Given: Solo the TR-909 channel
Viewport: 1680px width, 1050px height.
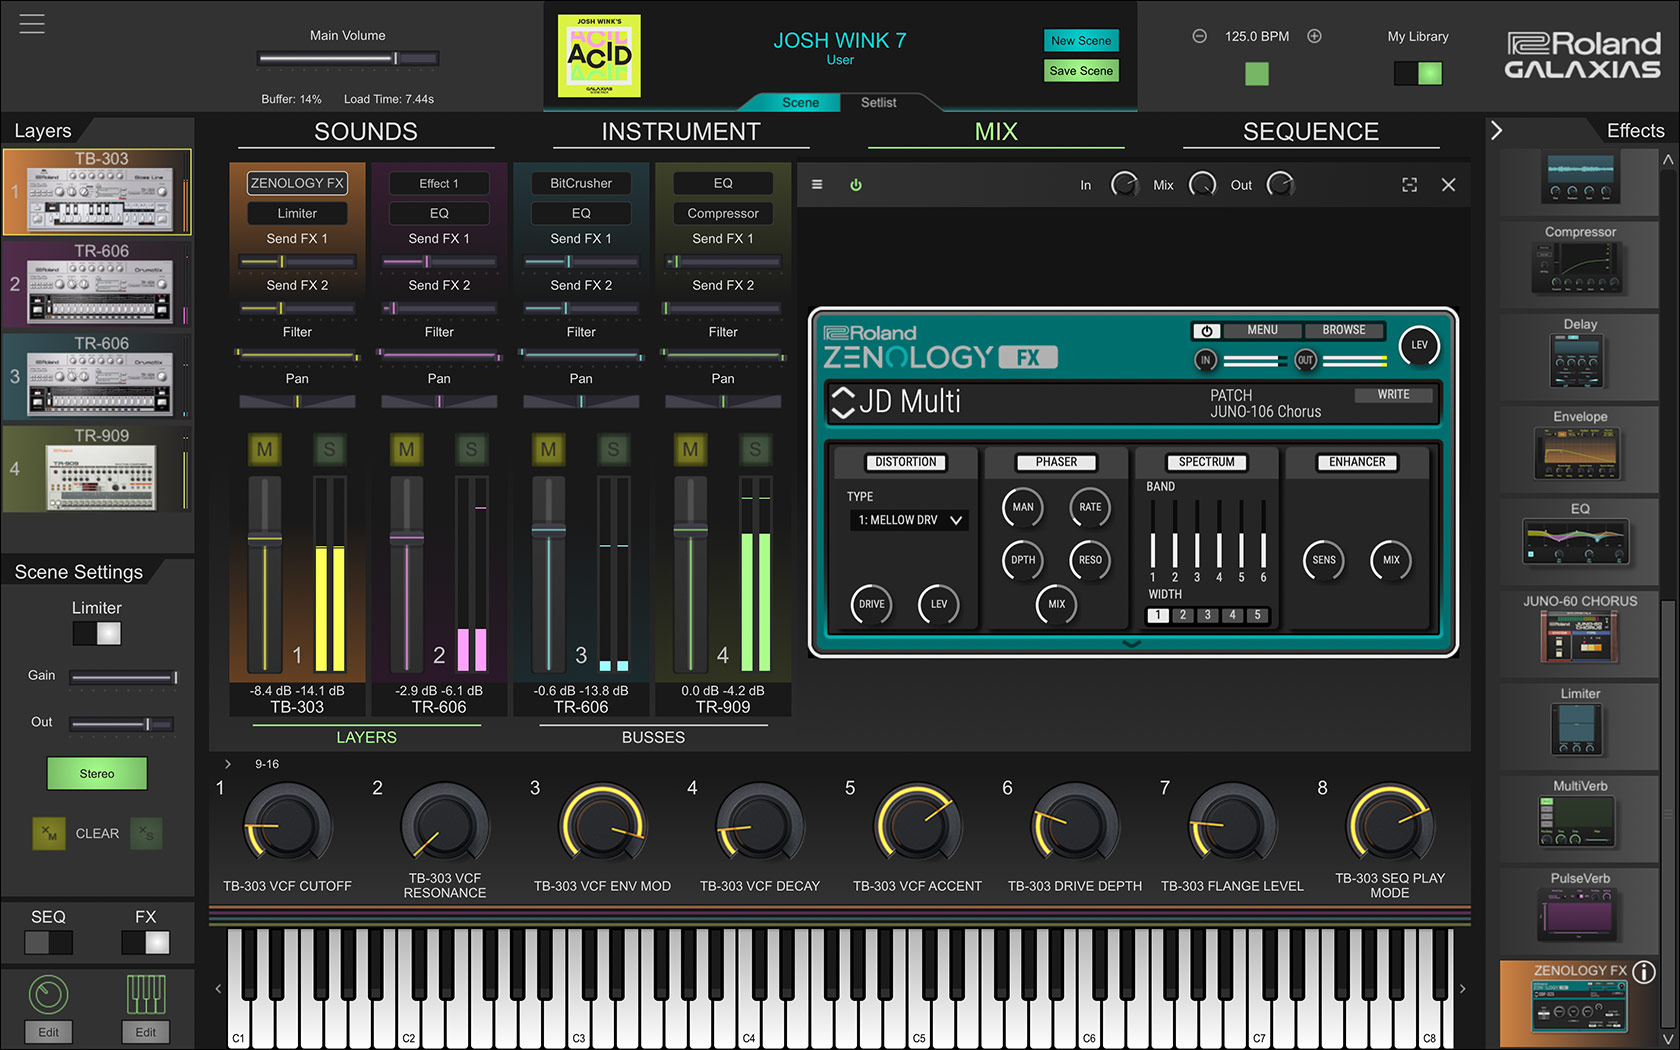Looking at the screenshot, I should coord(755,449).
